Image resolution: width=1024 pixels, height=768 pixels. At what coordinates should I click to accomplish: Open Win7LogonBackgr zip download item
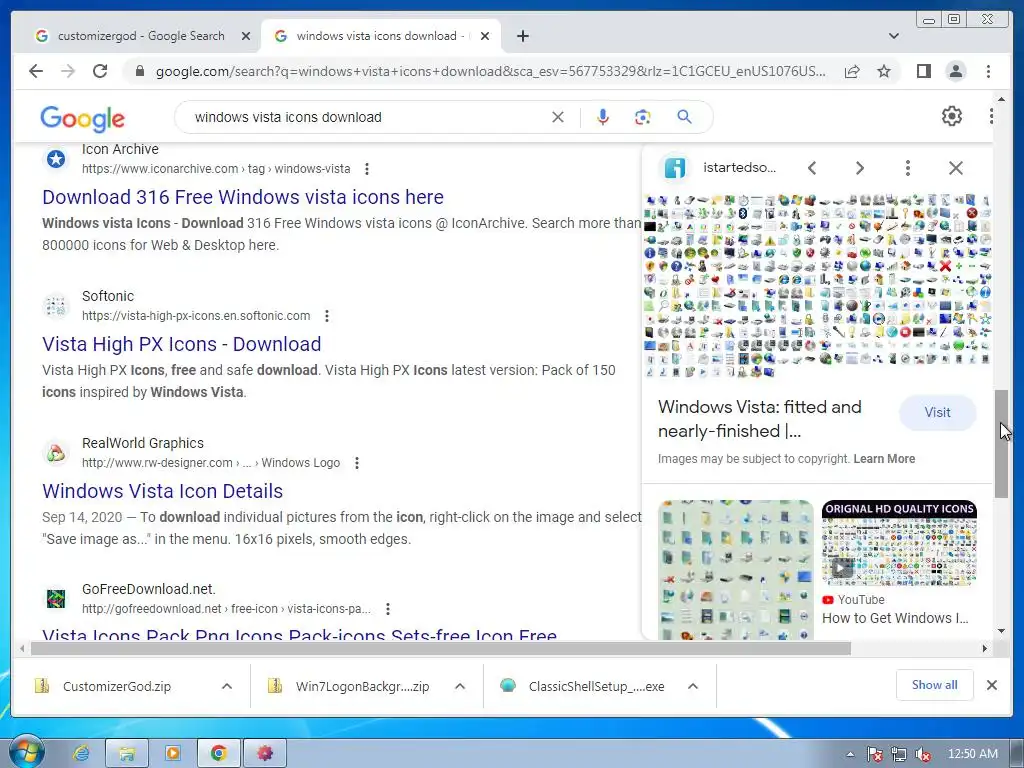coord(362,686)
